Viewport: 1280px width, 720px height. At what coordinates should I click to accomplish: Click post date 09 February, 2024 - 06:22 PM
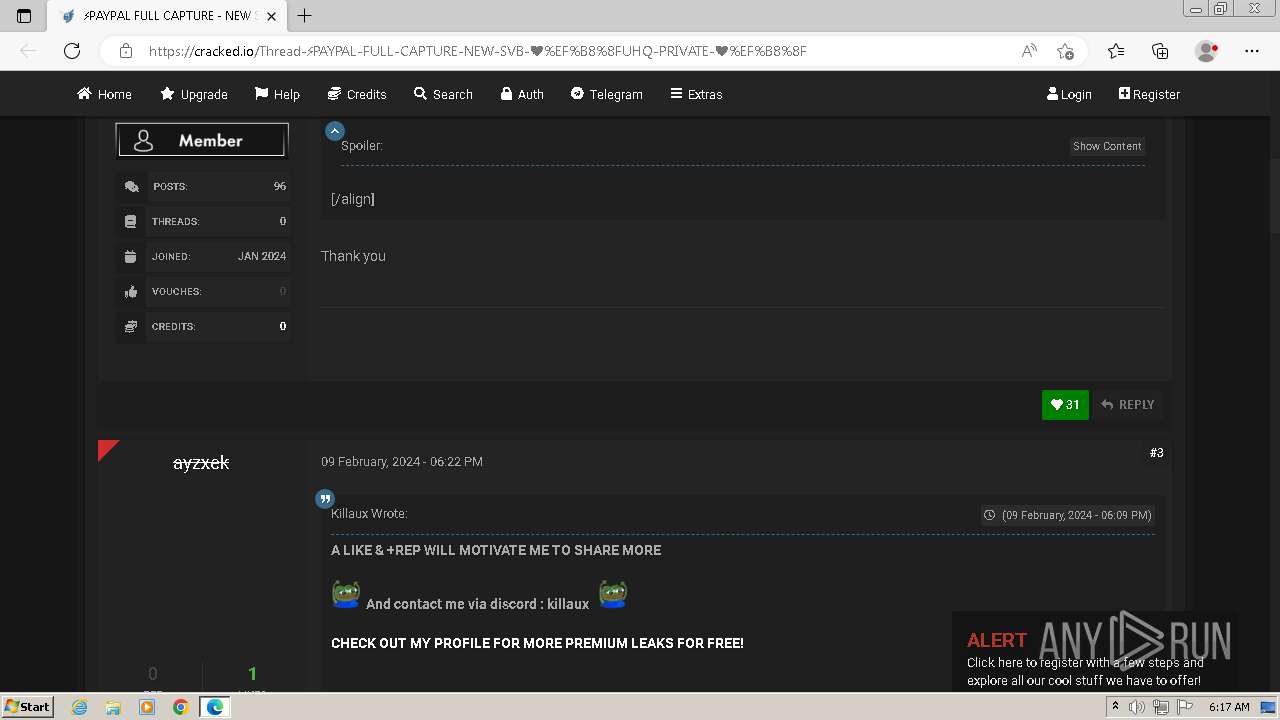pos(402,462)
